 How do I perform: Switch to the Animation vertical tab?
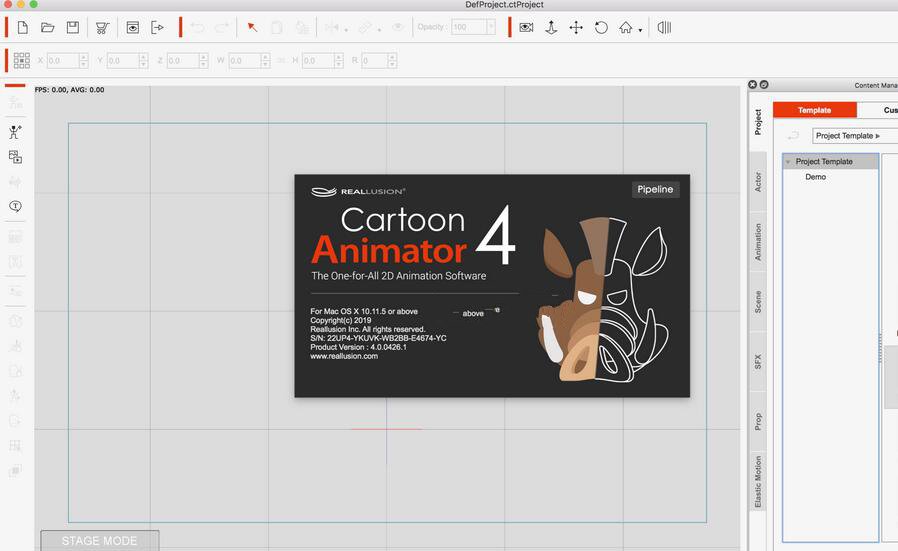[758, 242]
